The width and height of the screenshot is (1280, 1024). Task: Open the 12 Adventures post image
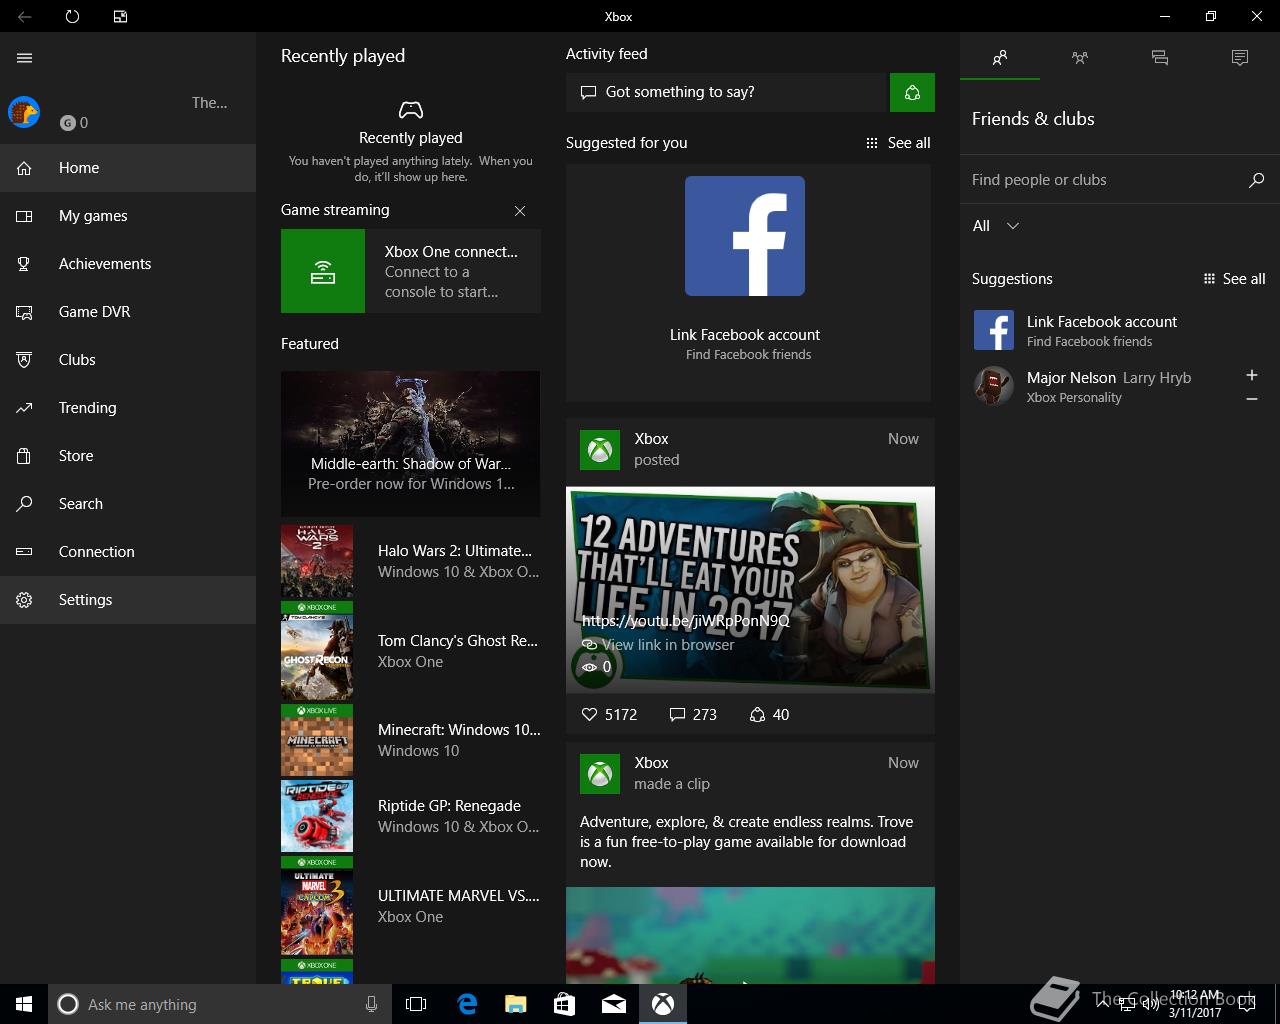[x=750, y=589]
